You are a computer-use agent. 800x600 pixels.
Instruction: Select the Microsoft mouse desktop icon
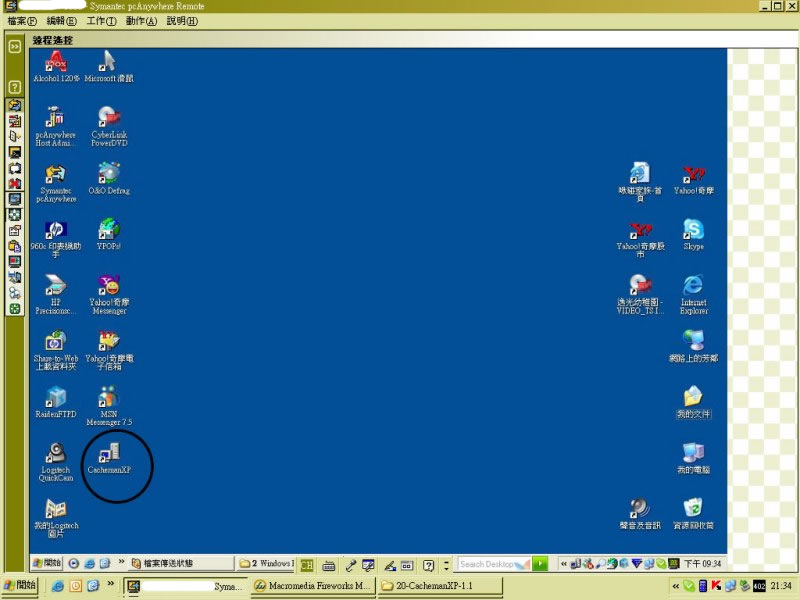click(x=109, y=66)
